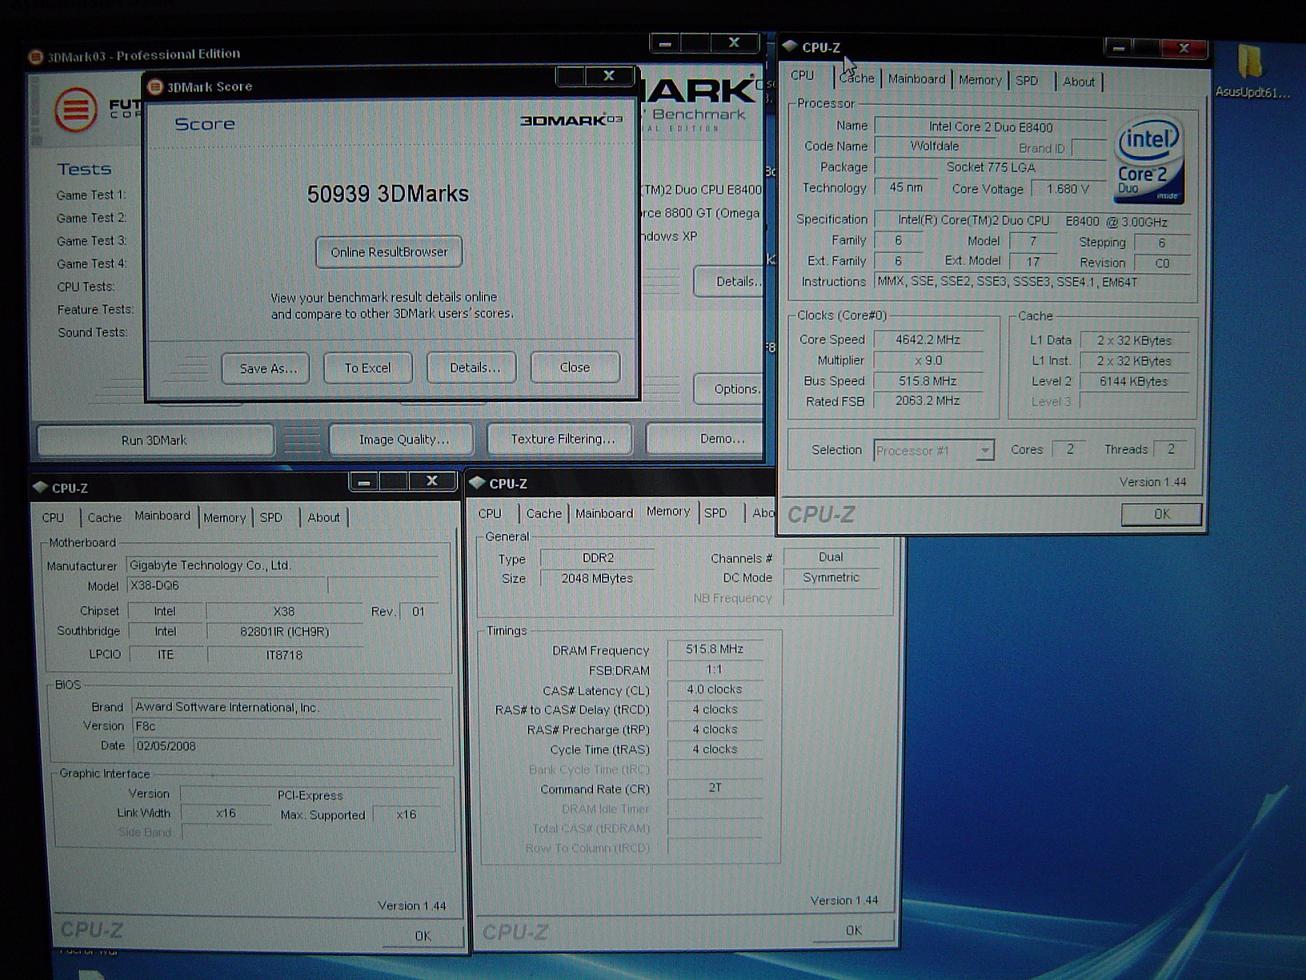This screenshot has width=1306, height=980.
Task: Switch to Memory tab in top-right CPU-Z
Action: tap(980, 80)
